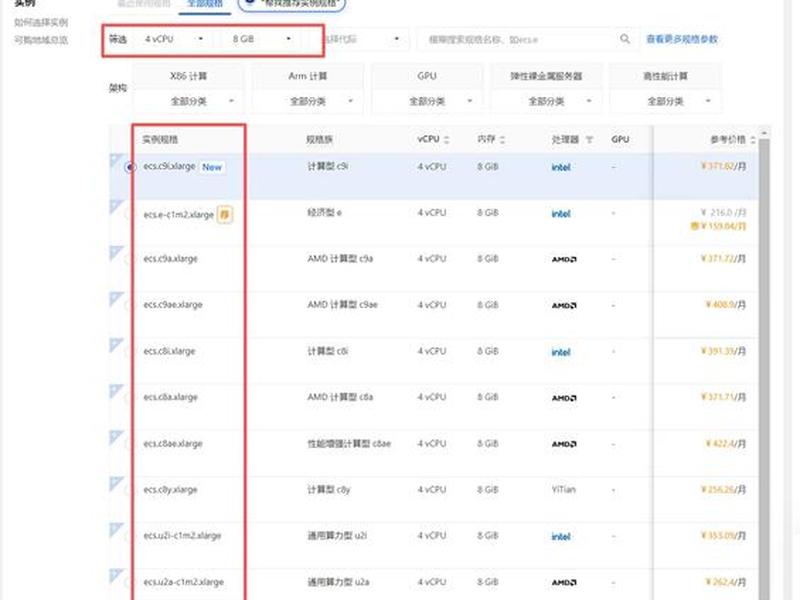
Task: Select the ecs.c8y.xlarge radio button
Action: coord(129,490)
